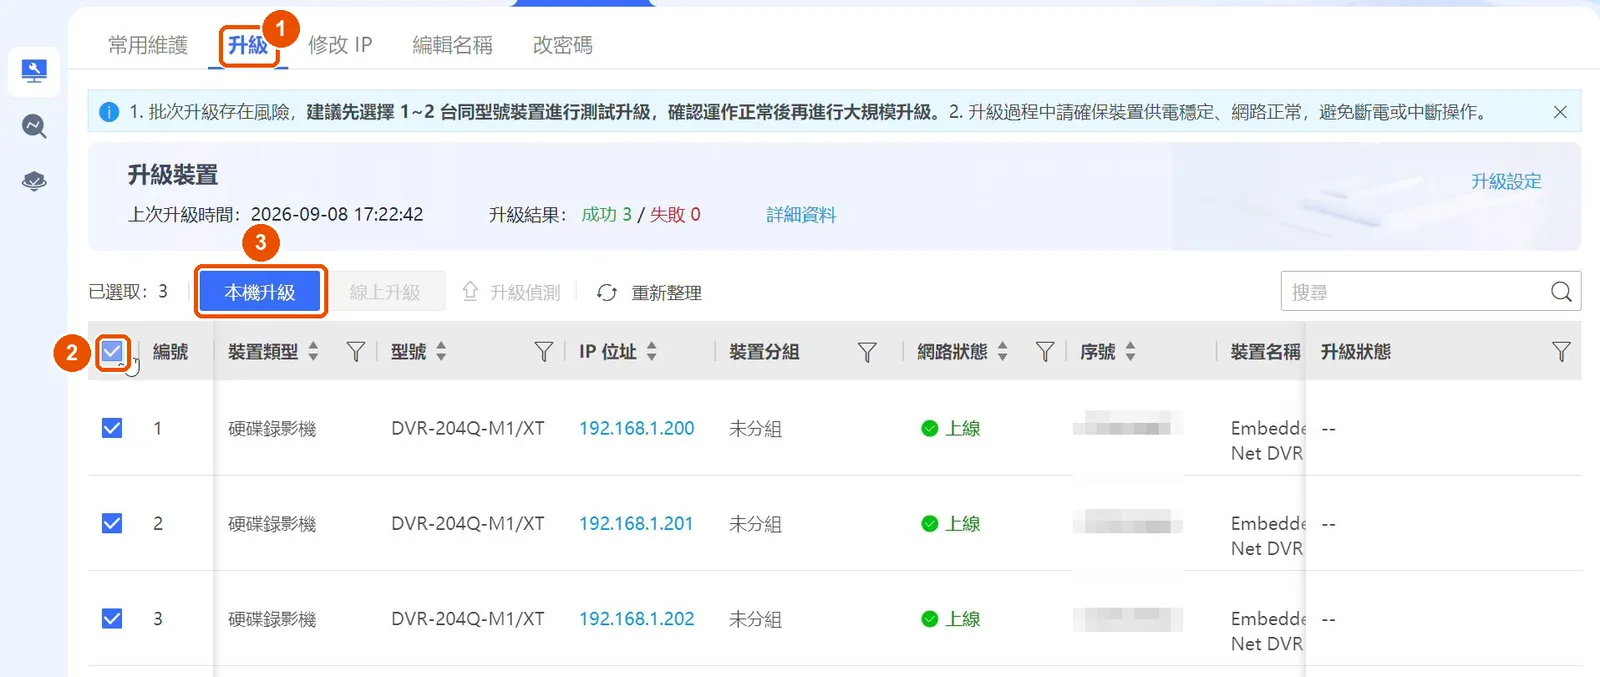This screenshot has width=1600, height=677.
Task: Click the 上線 status in row 1
Action: click(951, 428)
